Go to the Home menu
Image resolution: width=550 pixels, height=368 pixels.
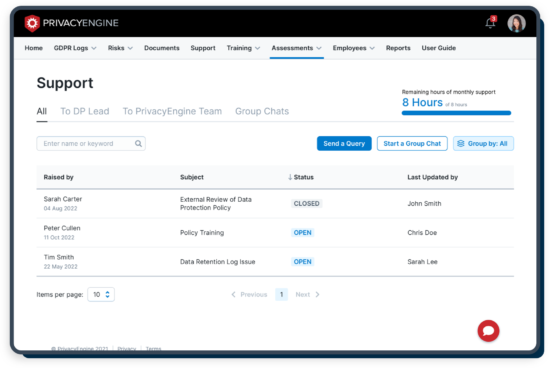coord(34,48)
